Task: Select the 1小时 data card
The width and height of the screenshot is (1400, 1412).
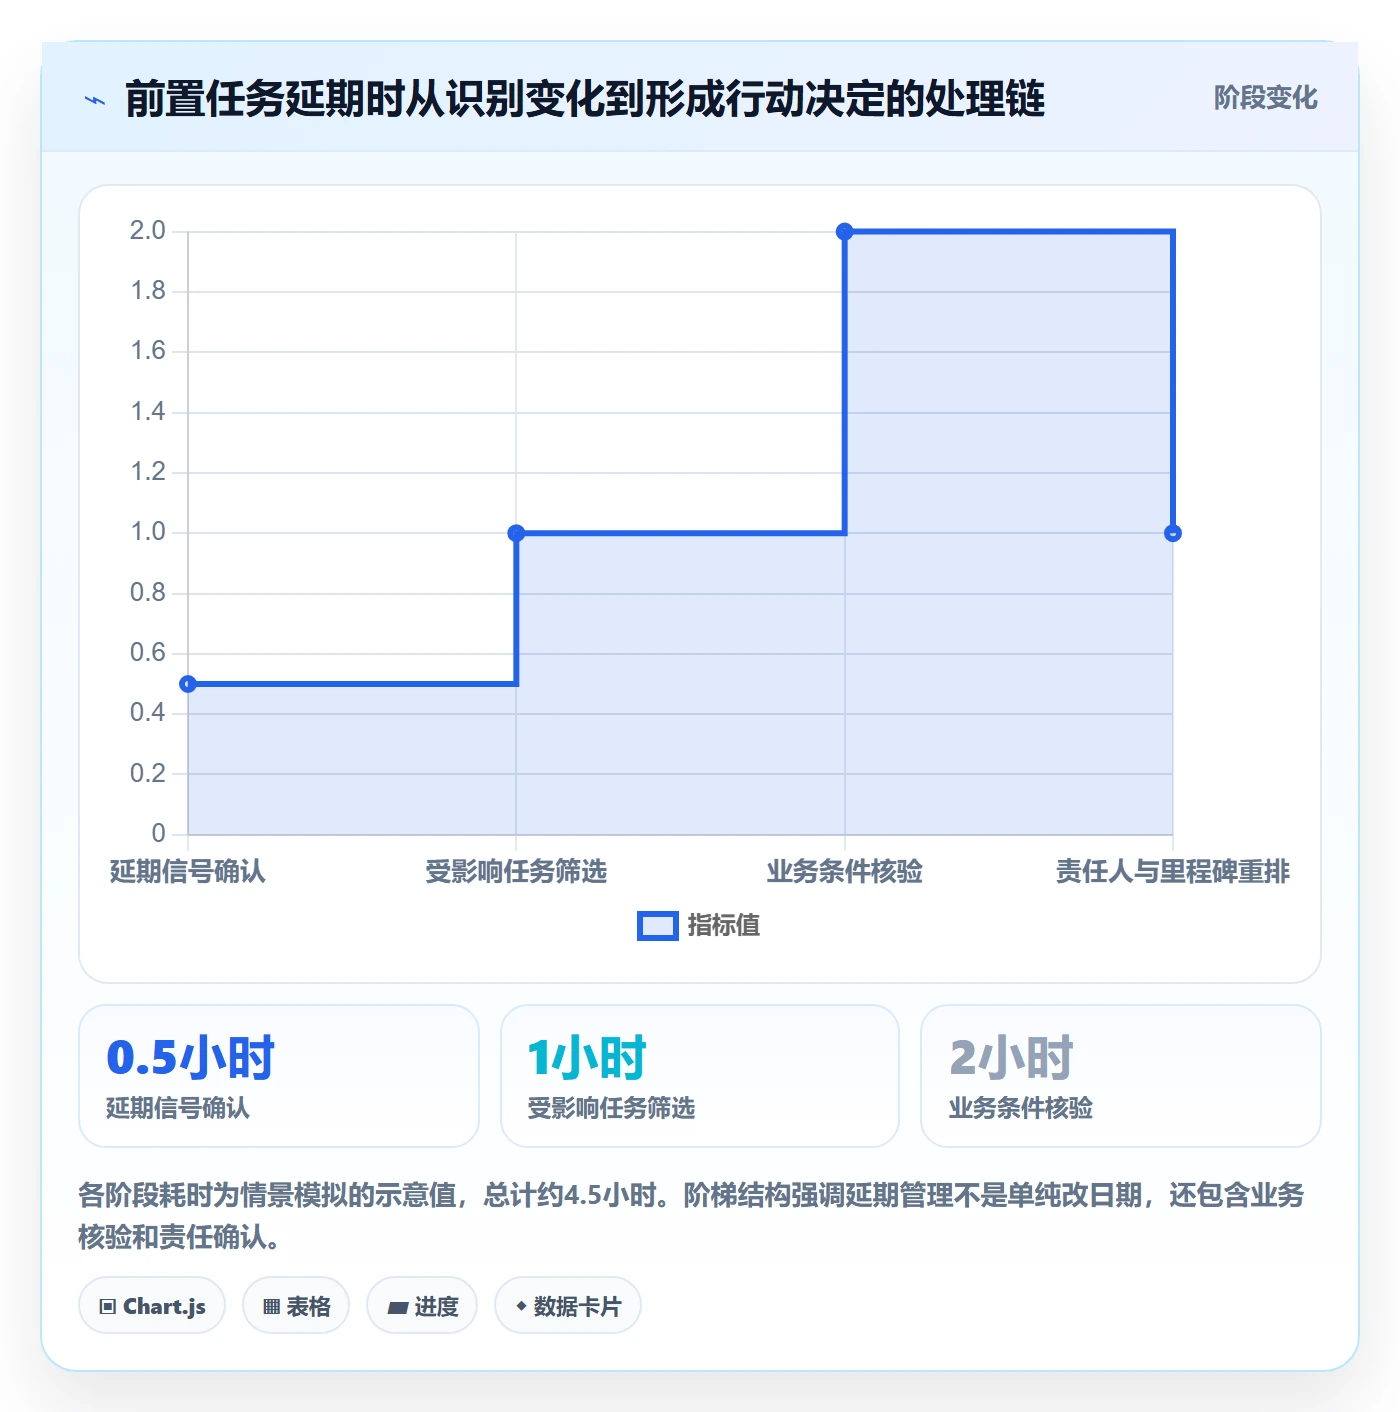Action: pyautogui.click(x=700, y=1076)
